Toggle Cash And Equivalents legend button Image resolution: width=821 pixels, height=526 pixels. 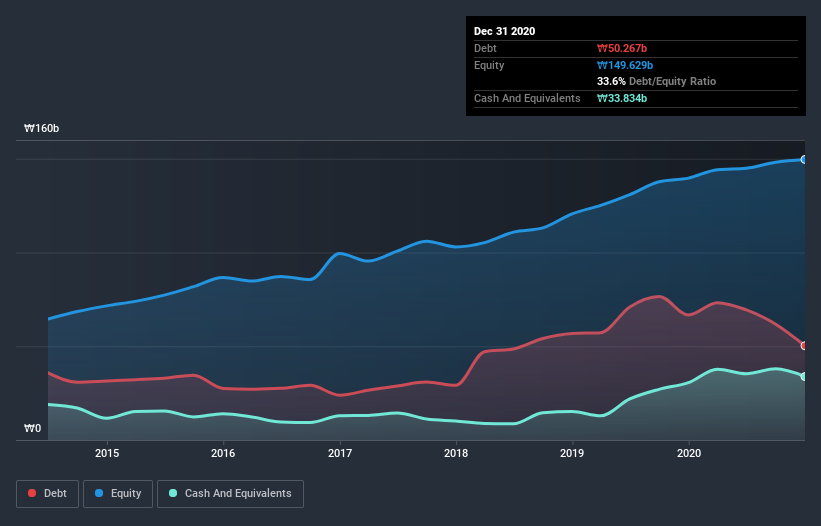(x=230, y=494)
